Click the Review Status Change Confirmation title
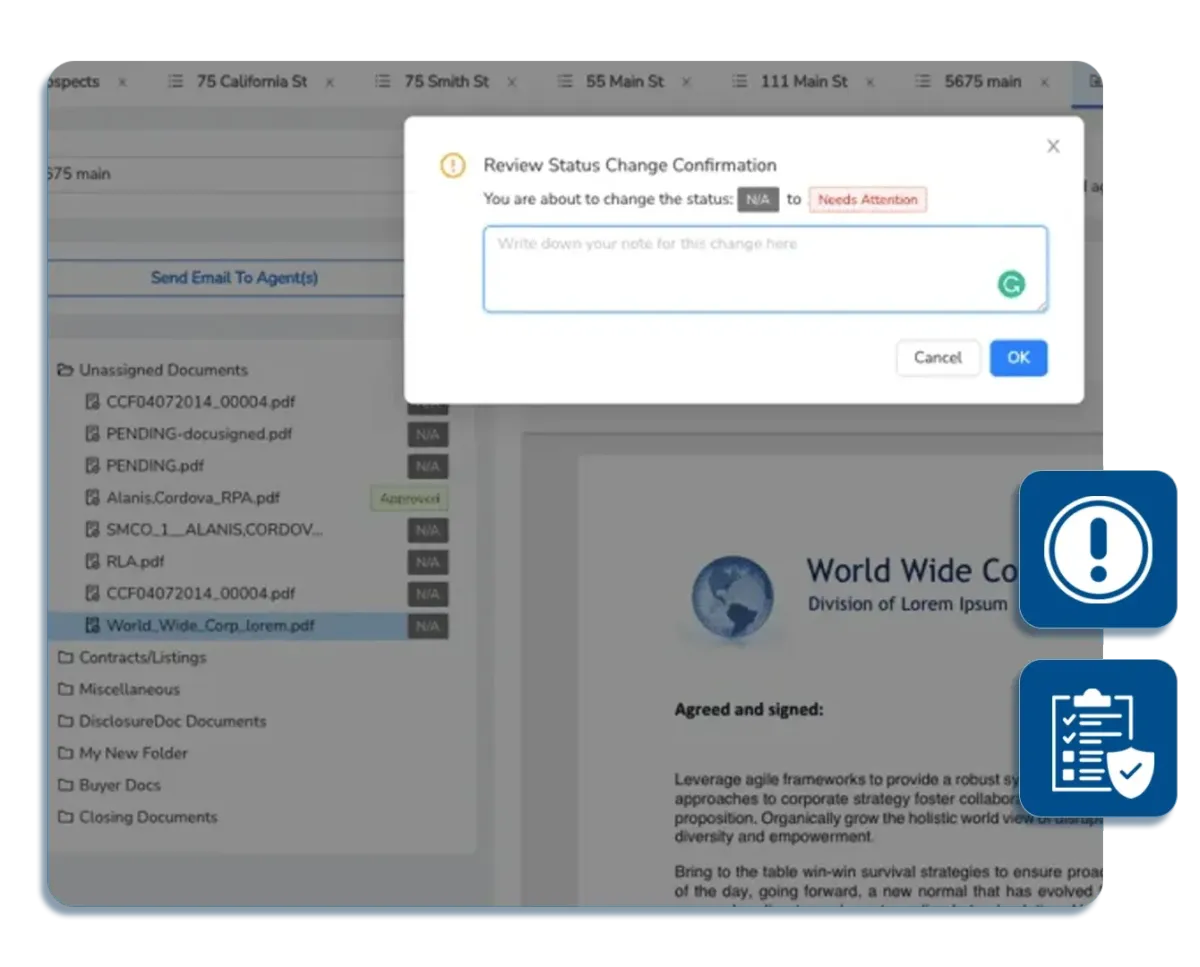1200x967 pixels. (x=630, y=166)
